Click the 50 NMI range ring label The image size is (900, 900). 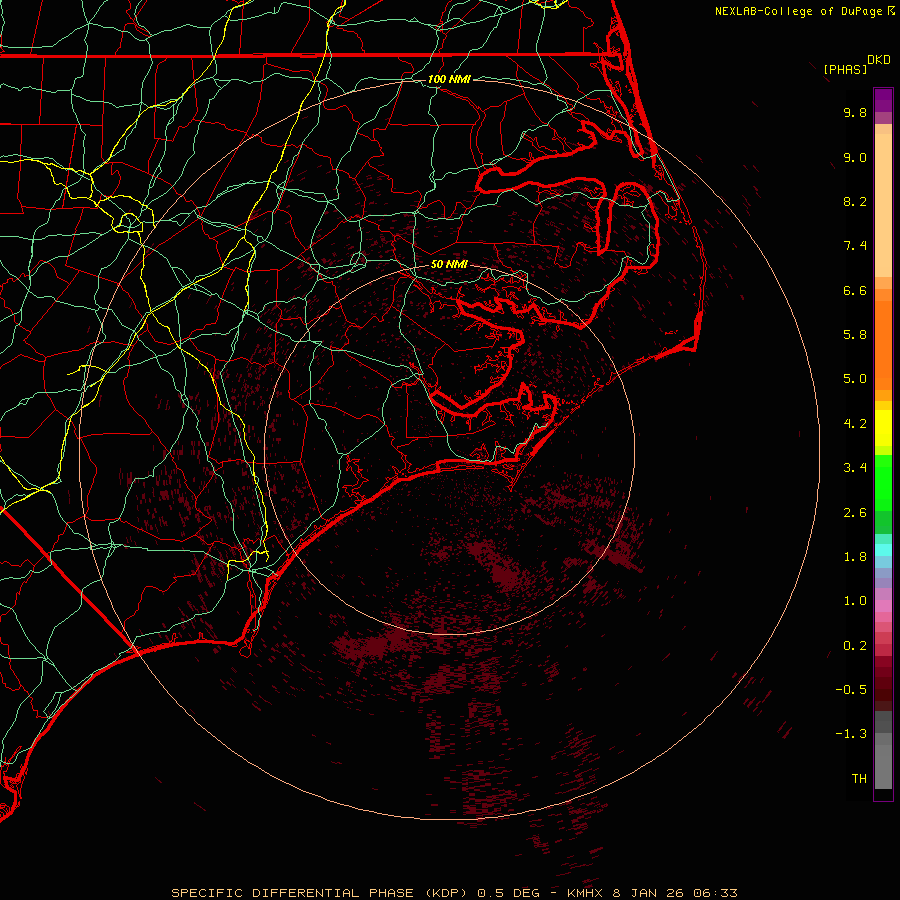coord(449,265)
